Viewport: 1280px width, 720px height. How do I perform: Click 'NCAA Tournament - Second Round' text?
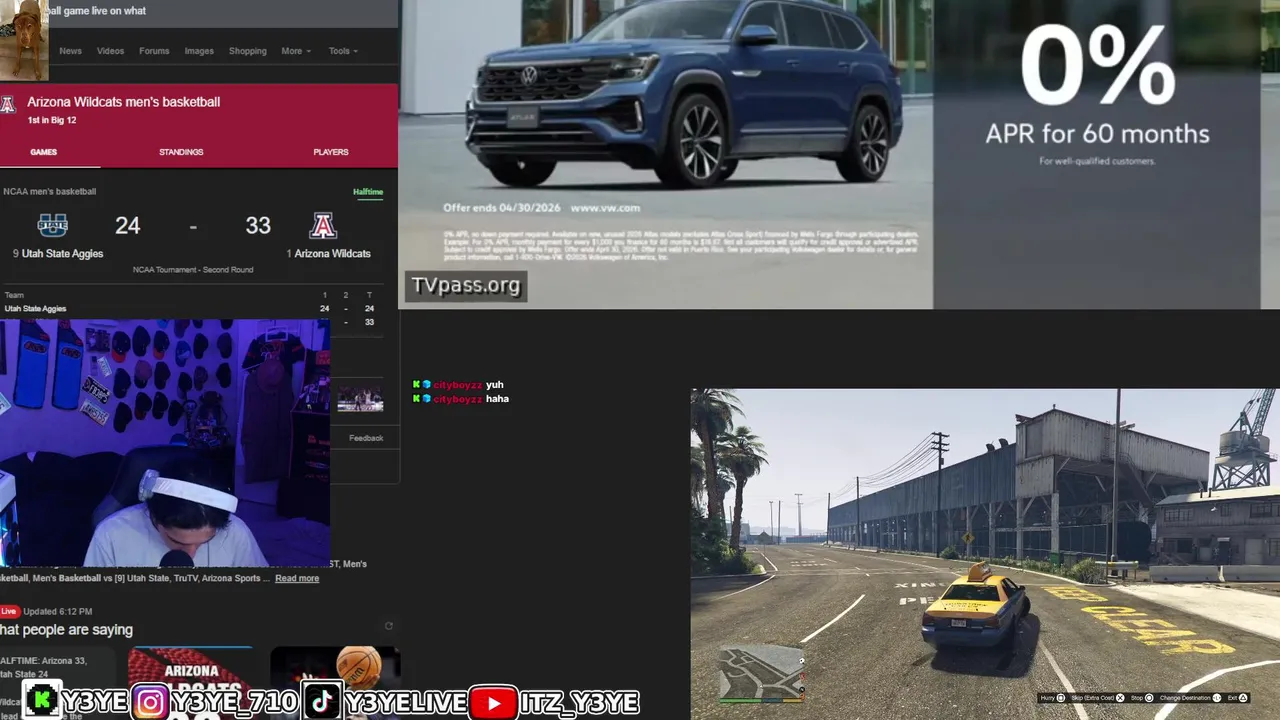[193, 270]
